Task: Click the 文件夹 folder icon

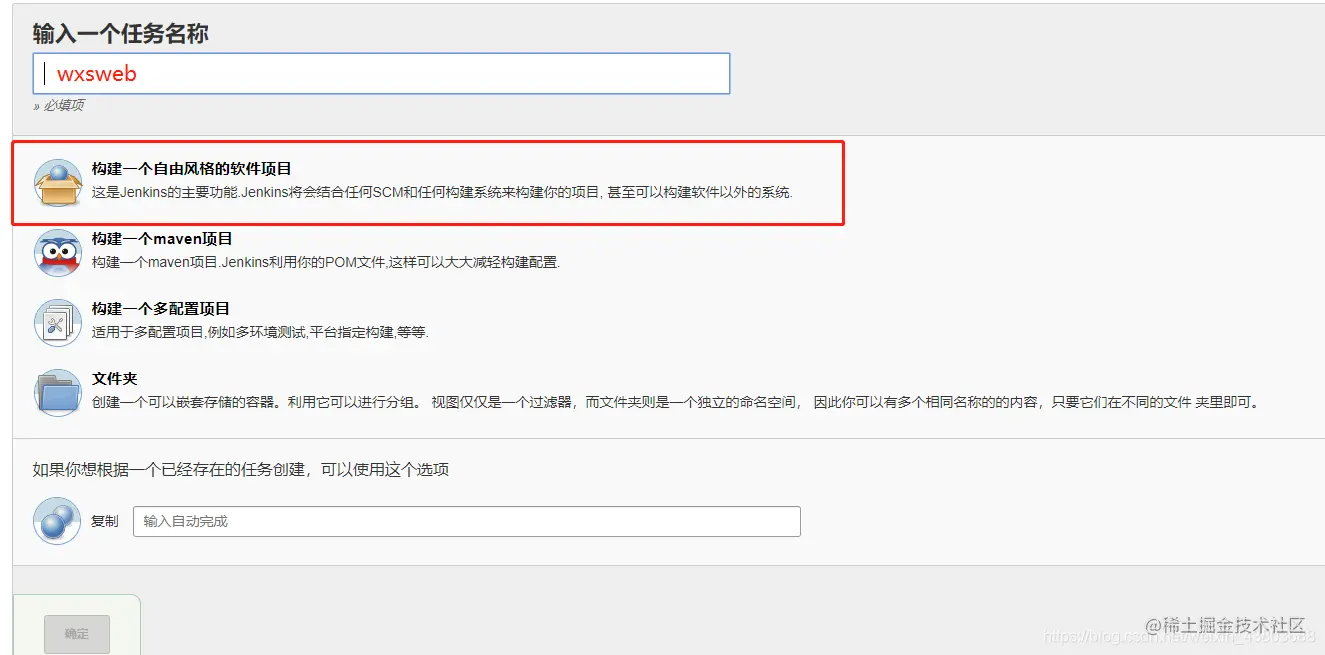Action: (x=57, y=392)
